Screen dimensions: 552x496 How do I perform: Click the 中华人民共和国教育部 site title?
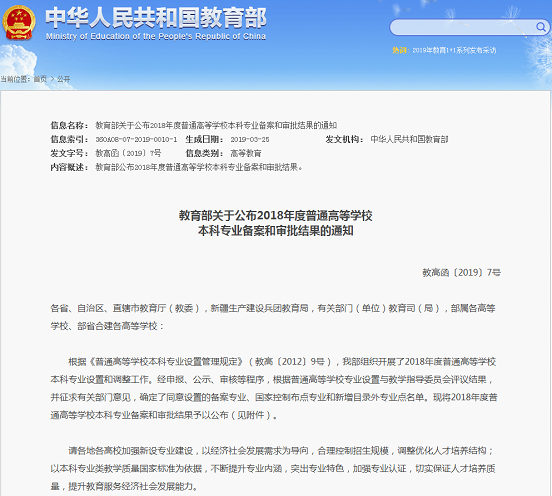coord(156,18)
